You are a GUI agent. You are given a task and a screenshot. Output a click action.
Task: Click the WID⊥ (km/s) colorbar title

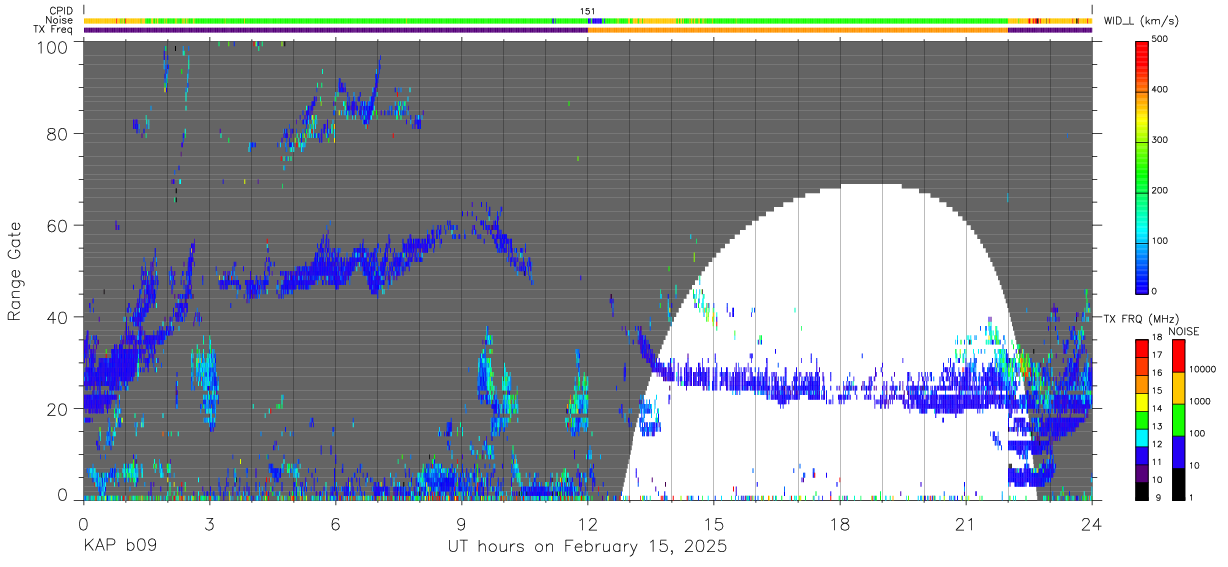[x=1143, y=20]
